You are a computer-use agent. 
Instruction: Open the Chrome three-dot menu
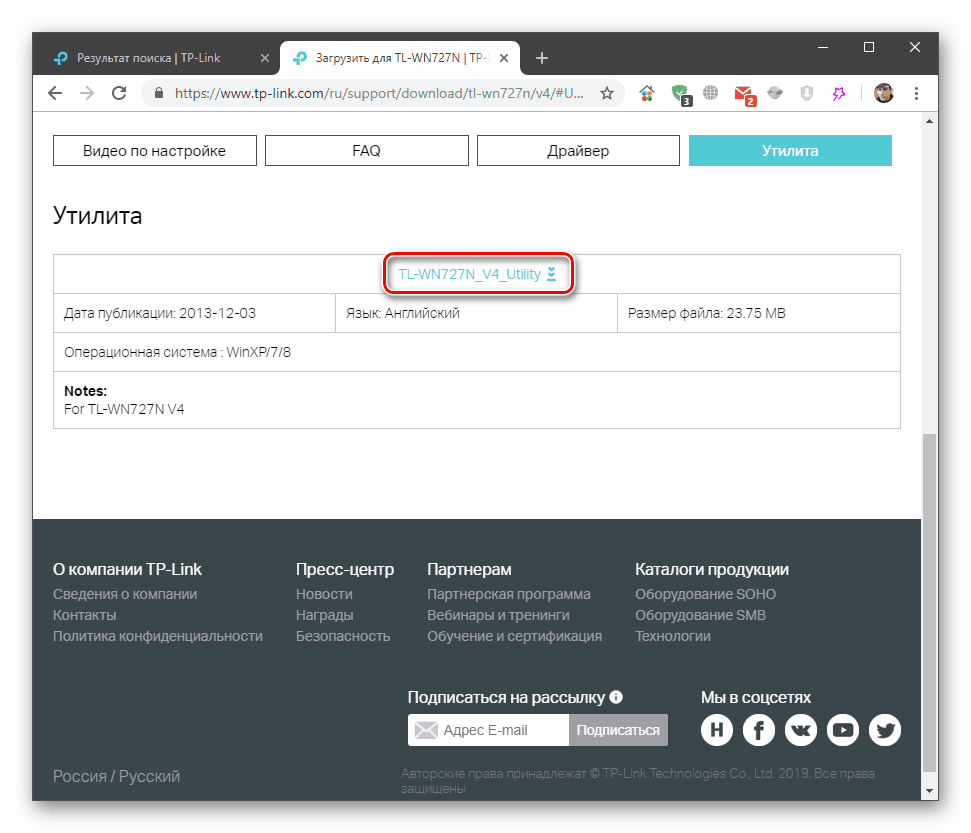point(917,94)
